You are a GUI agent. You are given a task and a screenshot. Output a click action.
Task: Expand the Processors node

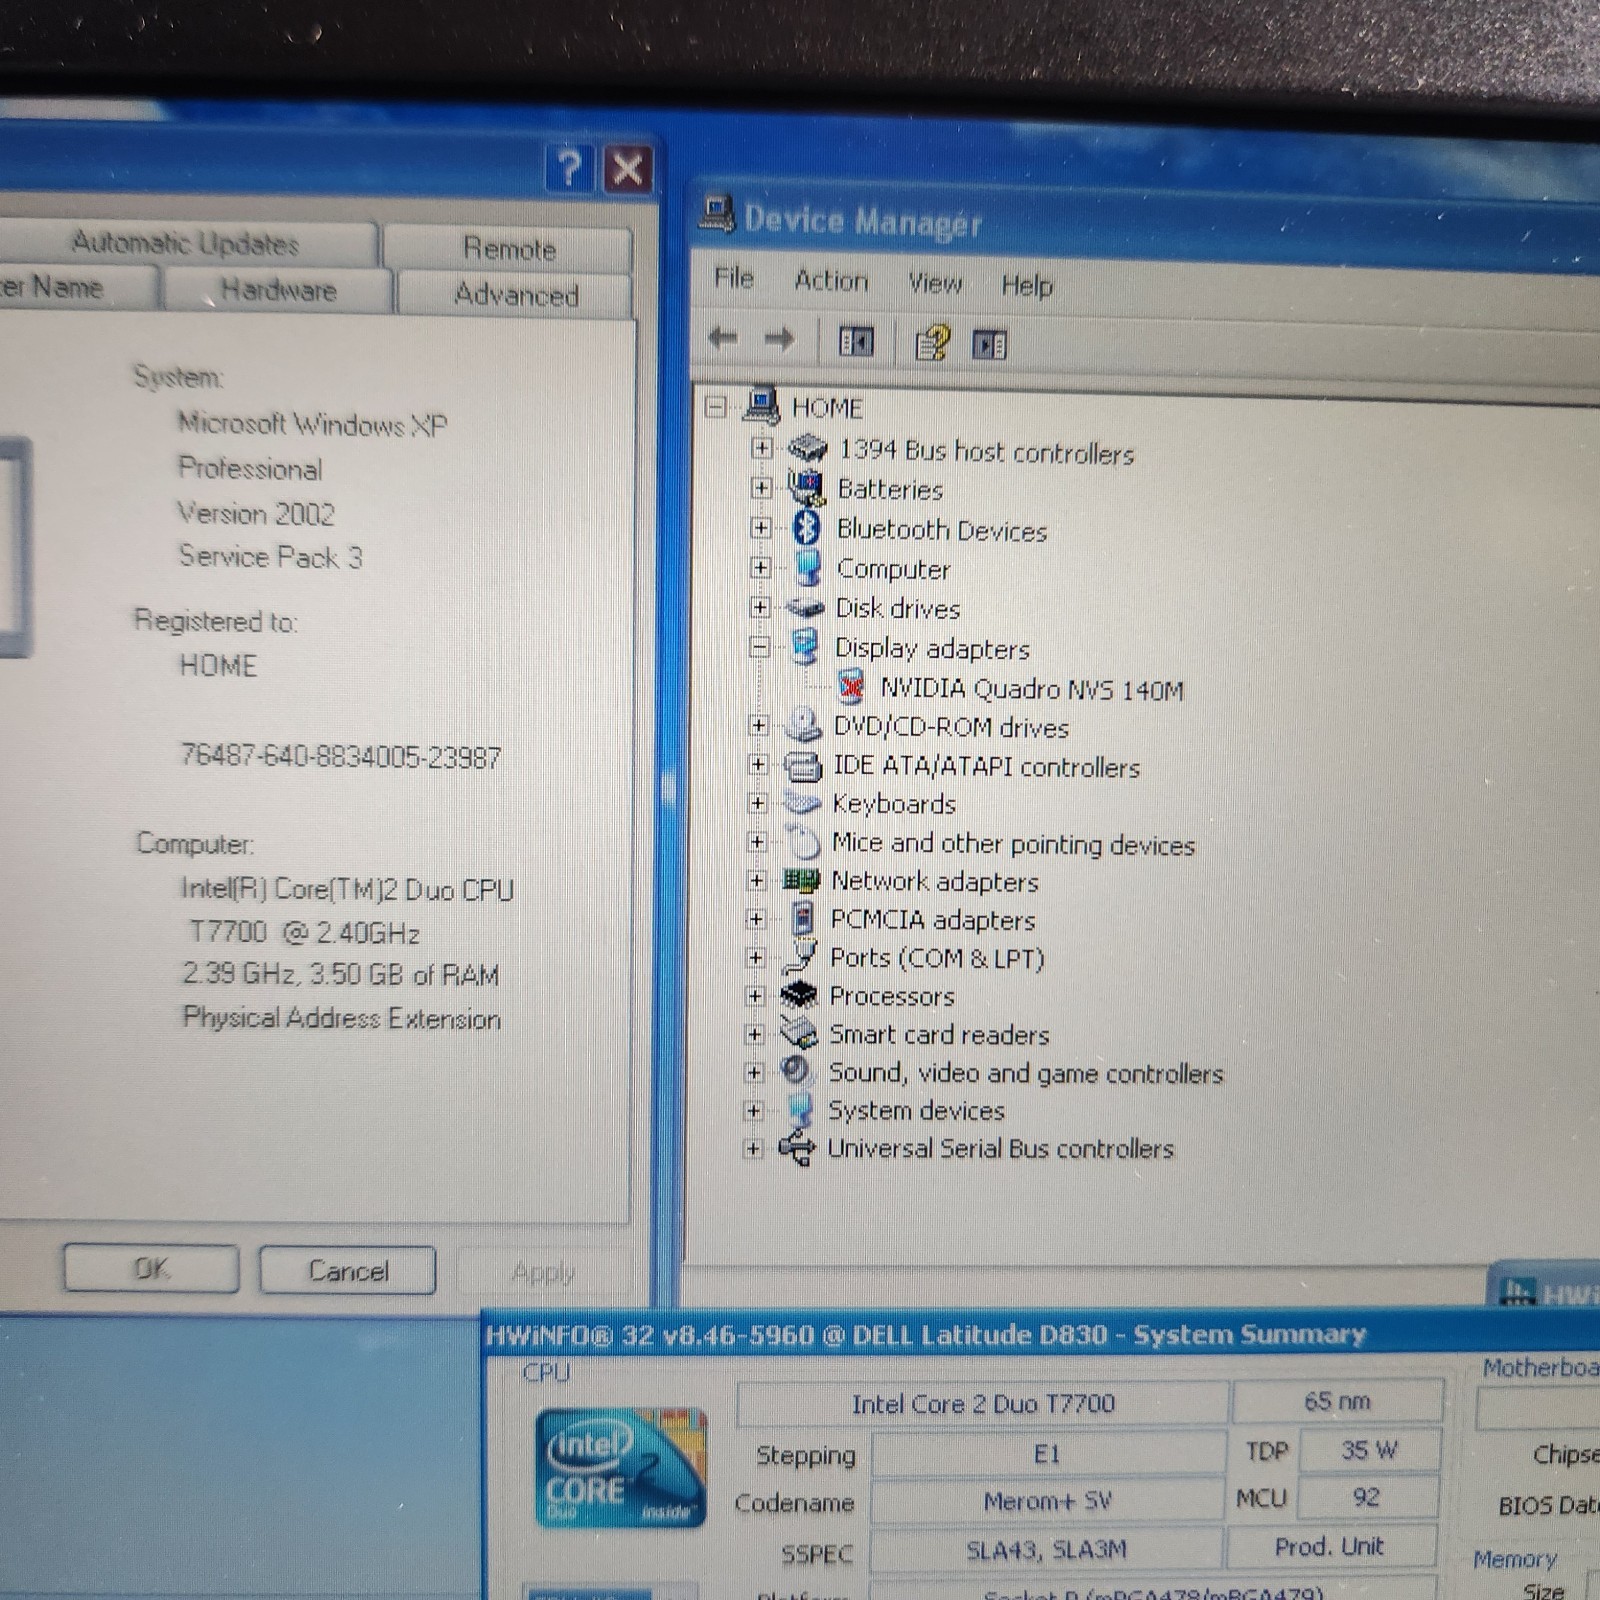[755, 996]
